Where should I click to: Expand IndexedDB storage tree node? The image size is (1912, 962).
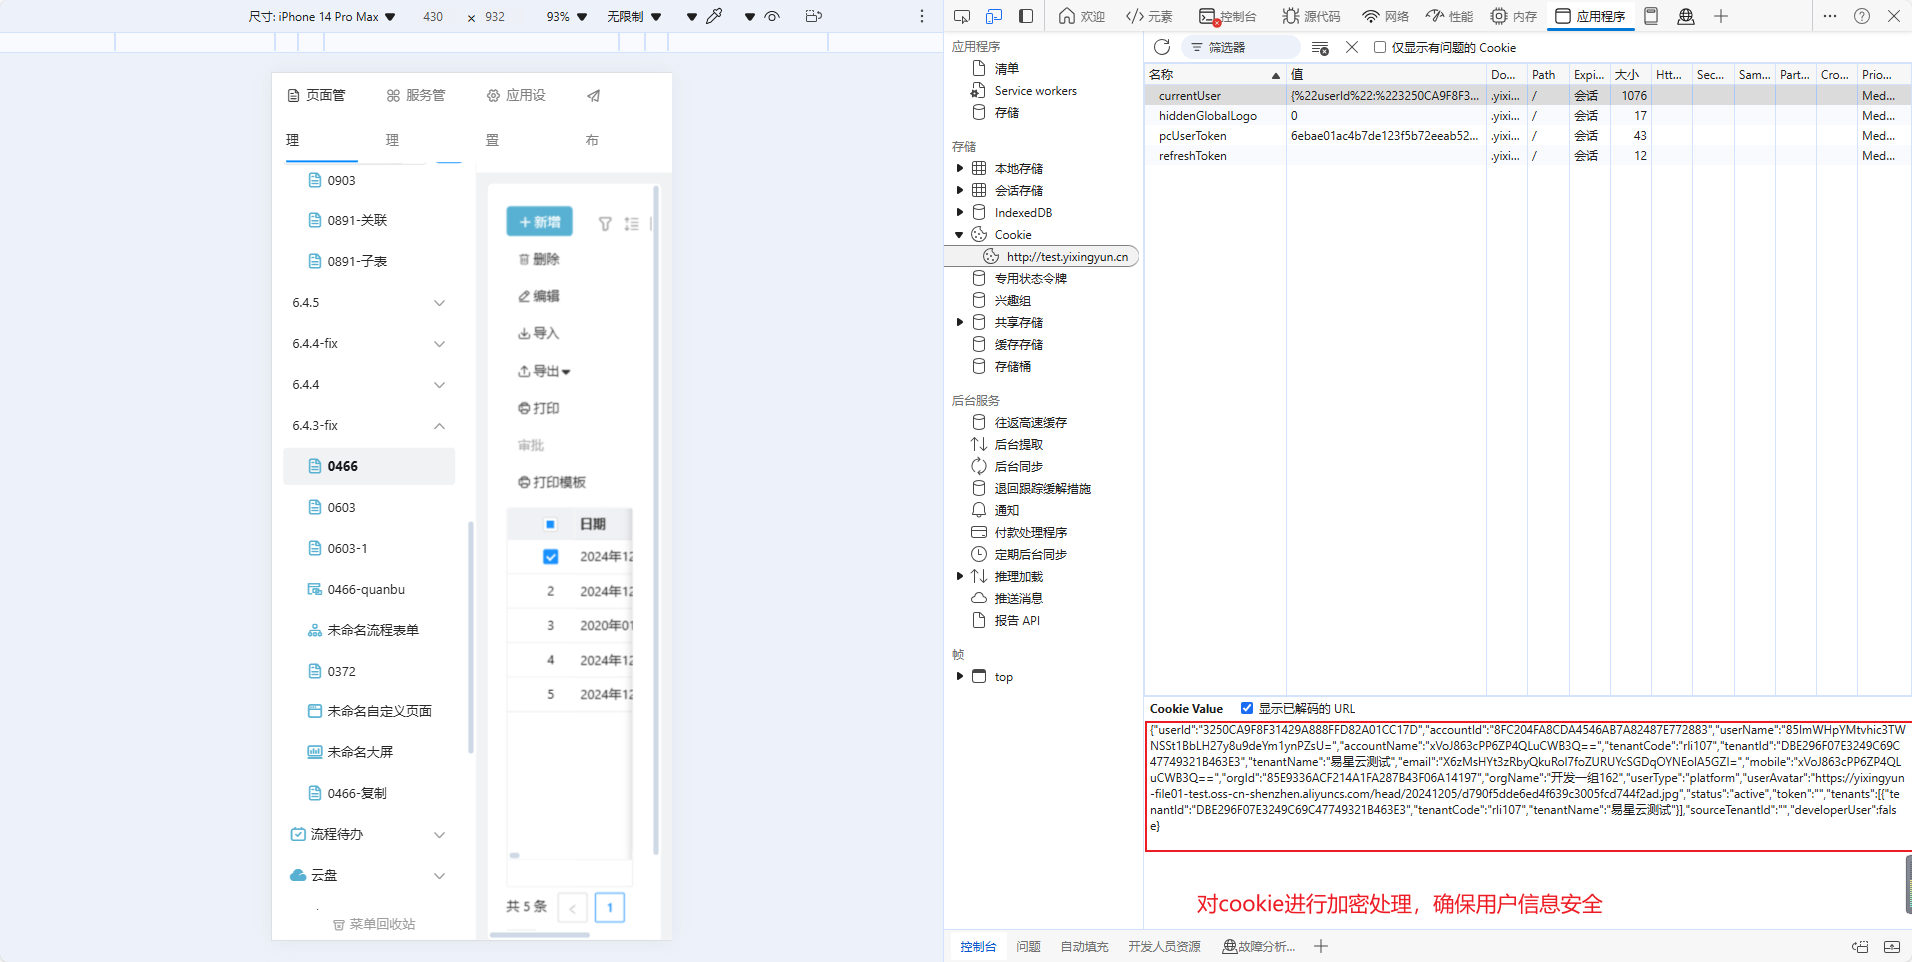click(960, 212)
